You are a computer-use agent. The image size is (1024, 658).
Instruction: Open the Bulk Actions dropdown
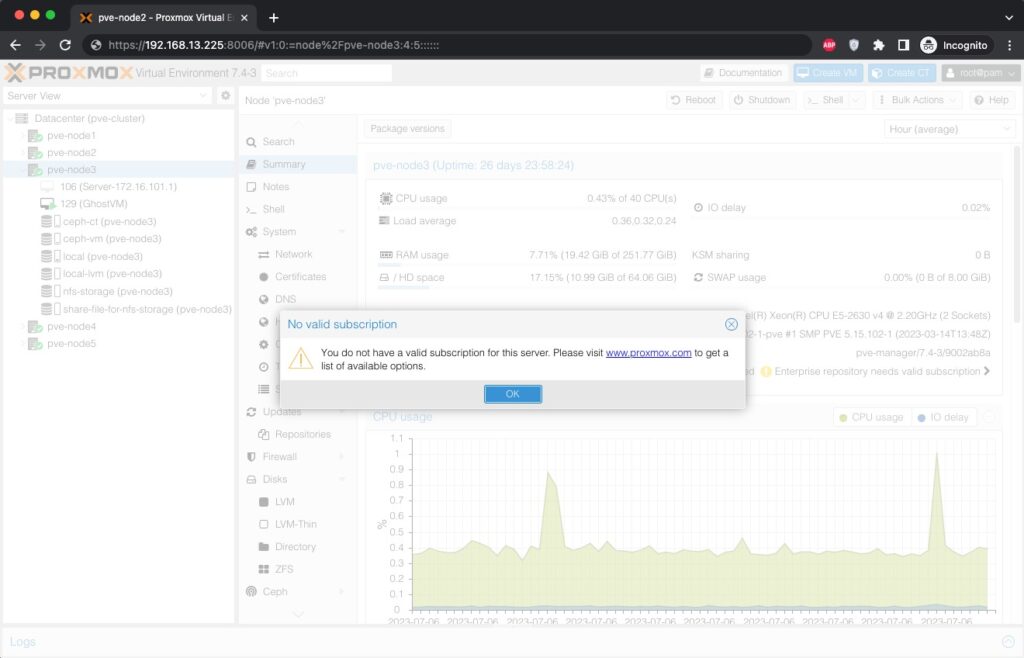pos(917,100)
